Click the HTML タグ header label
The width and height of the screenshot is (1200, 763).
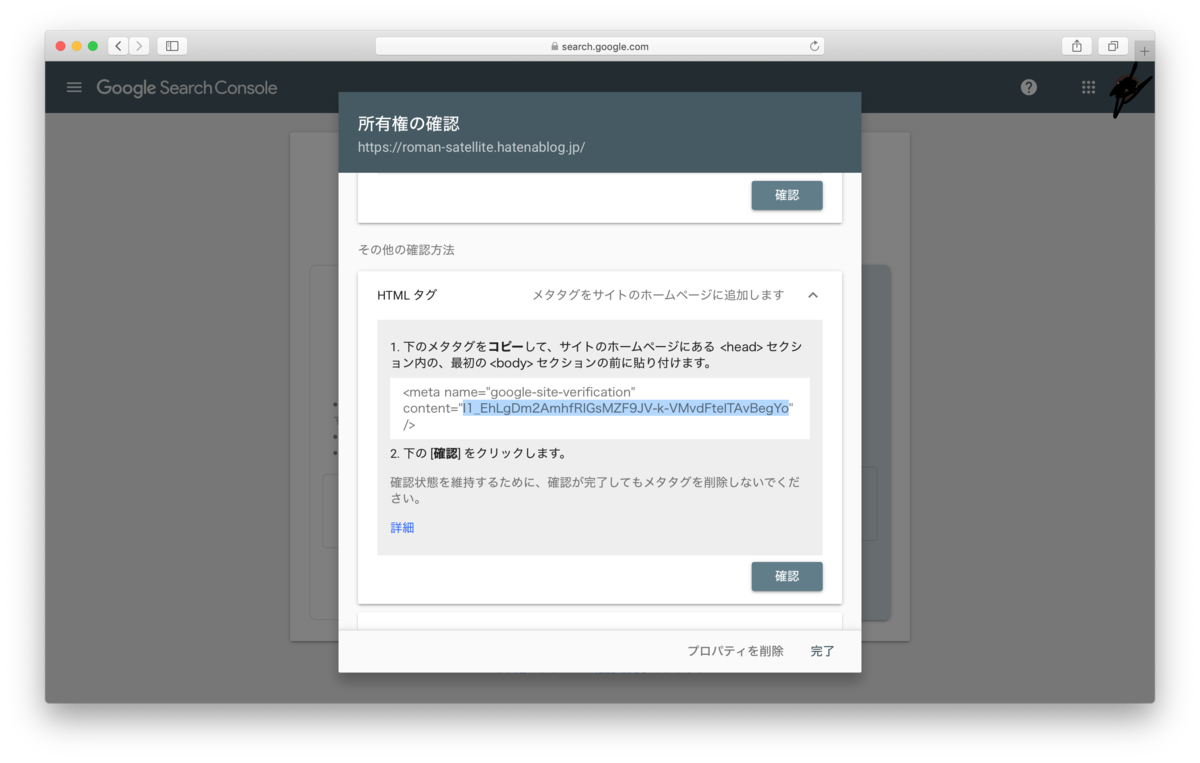click(407, 295)
